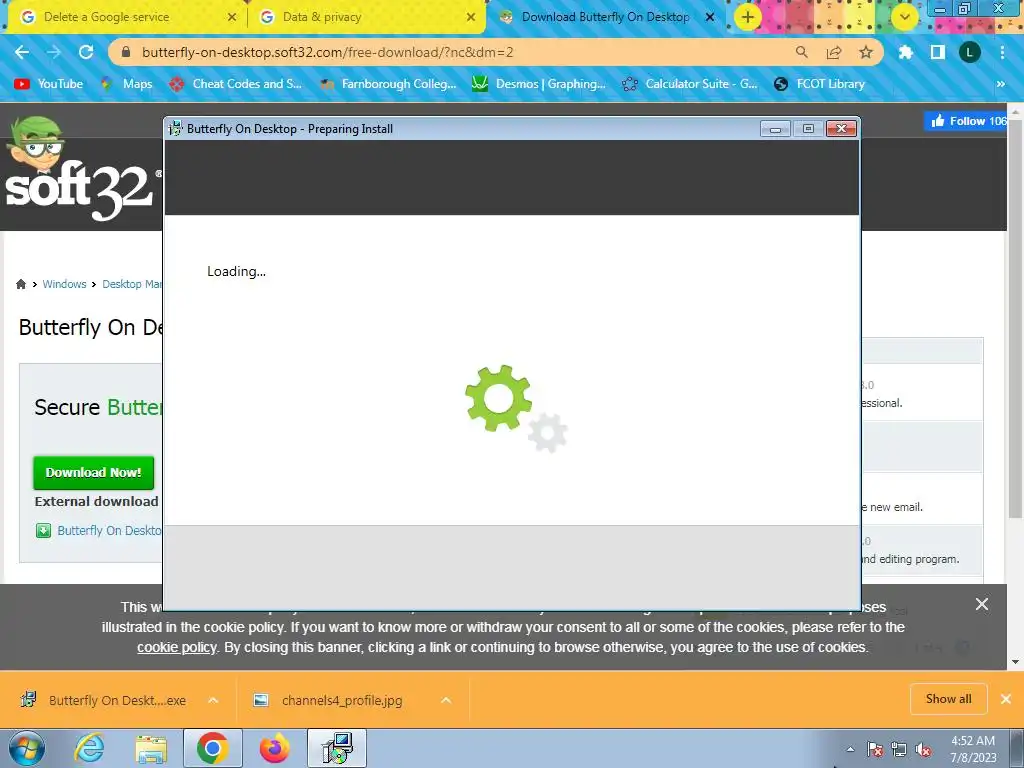Switch to Chrome in the taskbar
Screen dimensions: 1024x768
(x=212, y=748)
